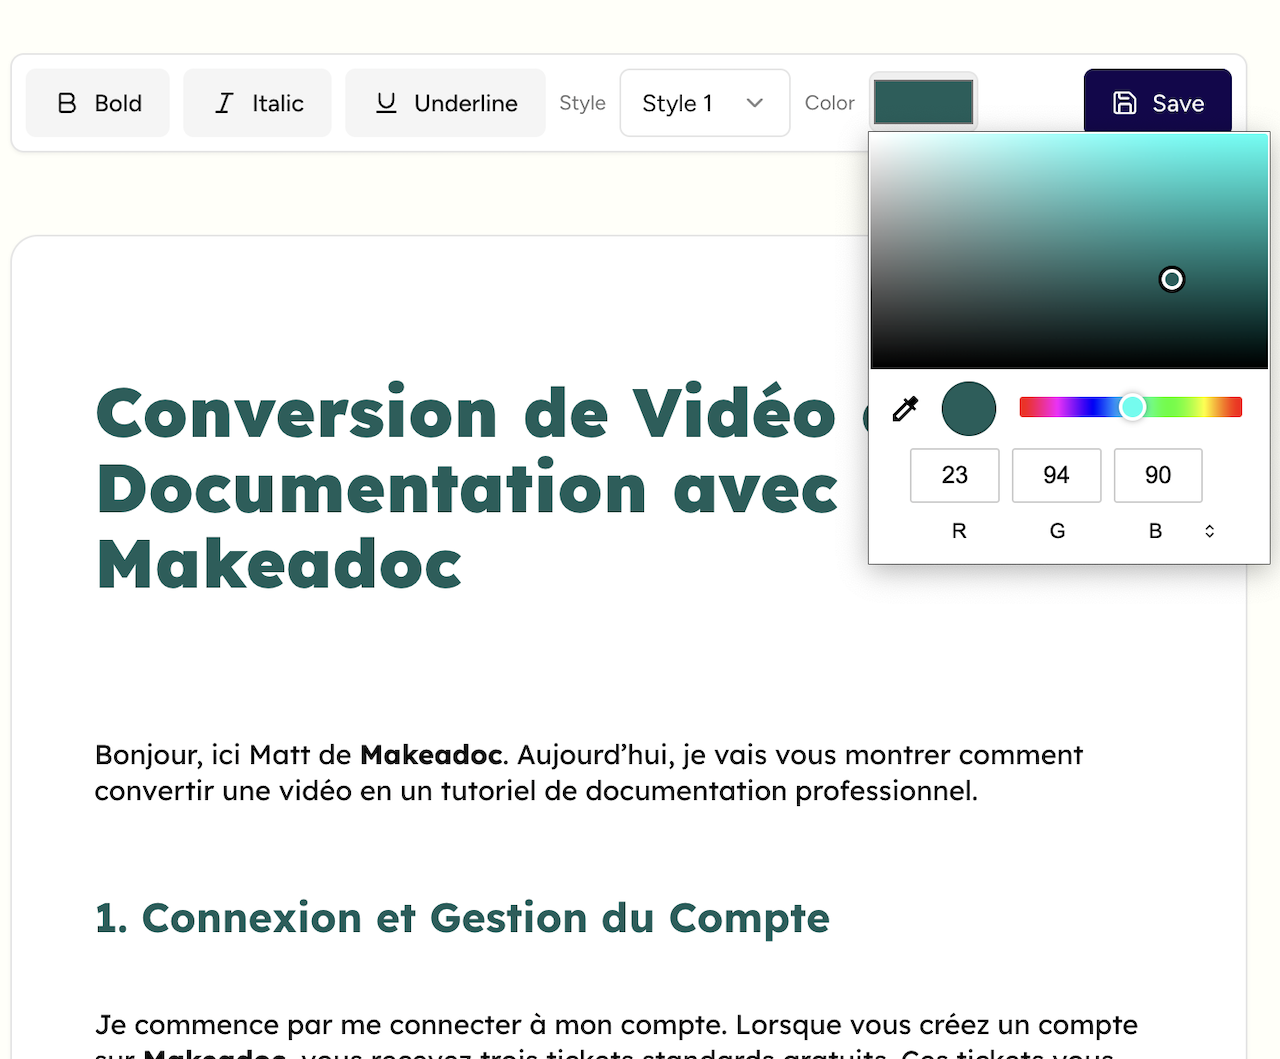Expand the color picker via the Color swatch
The height and width of the screenshot is (1059, 1280).
[922, 101]
